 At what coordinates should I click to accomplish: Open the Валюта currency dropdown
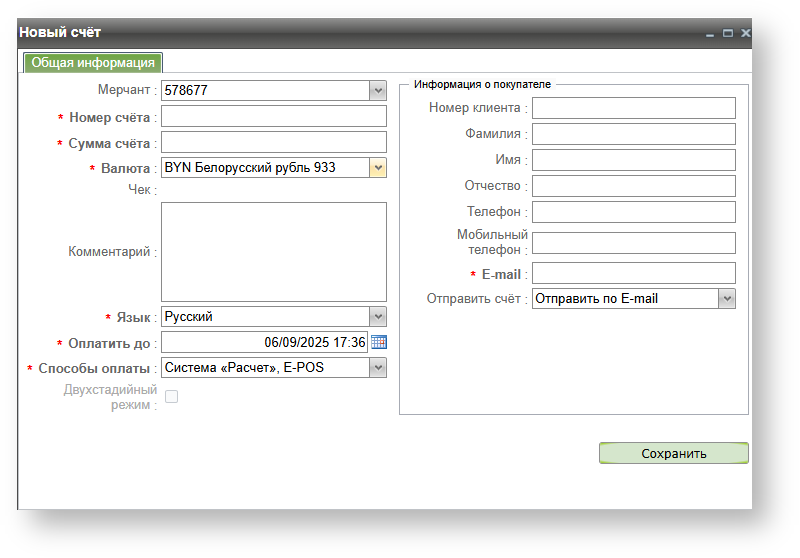point(377,168)
